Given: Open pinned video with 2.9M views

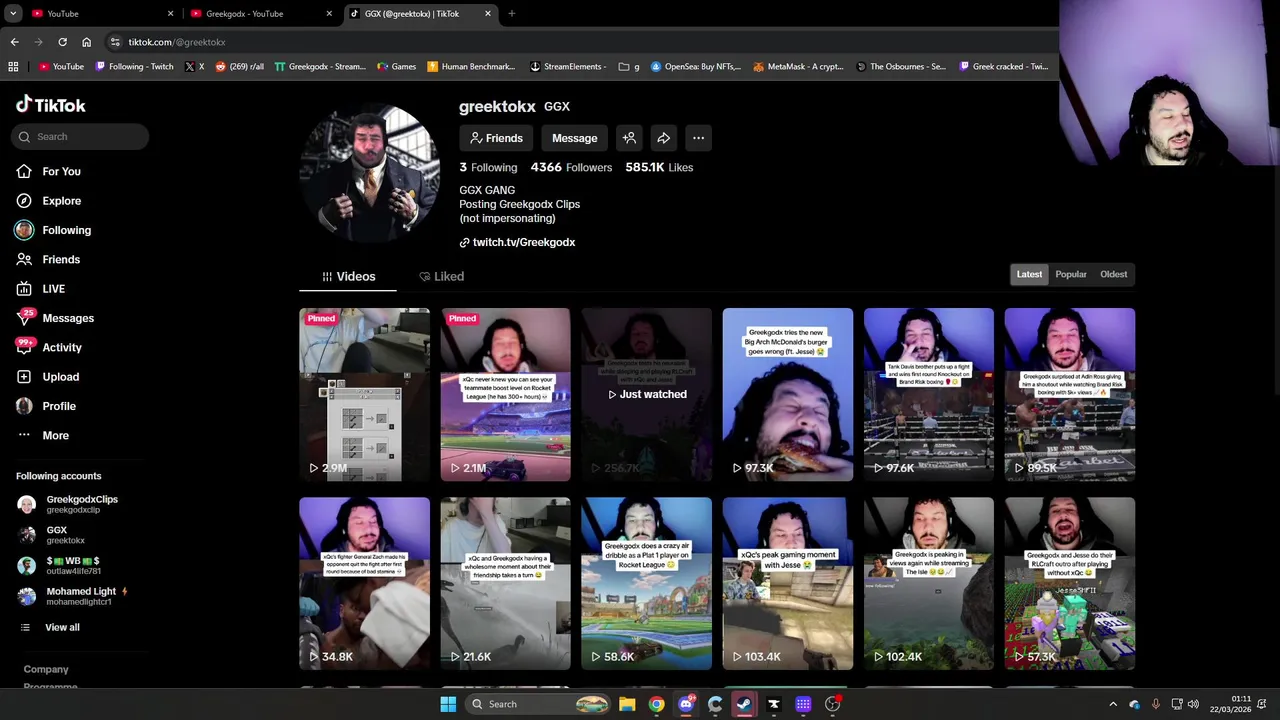Looking at the screenshot, I should pos(364,395).
